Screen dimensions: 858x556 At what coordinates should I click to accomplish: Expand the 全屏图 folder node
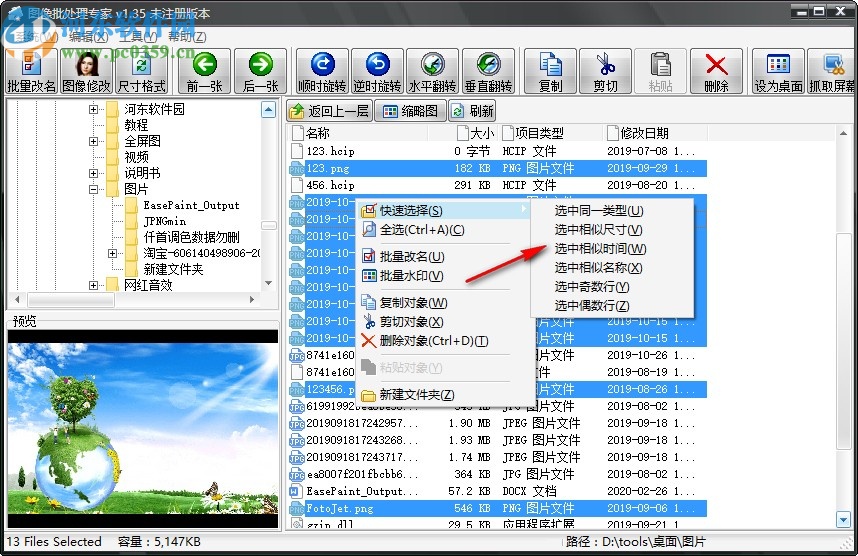pos(93,141)
